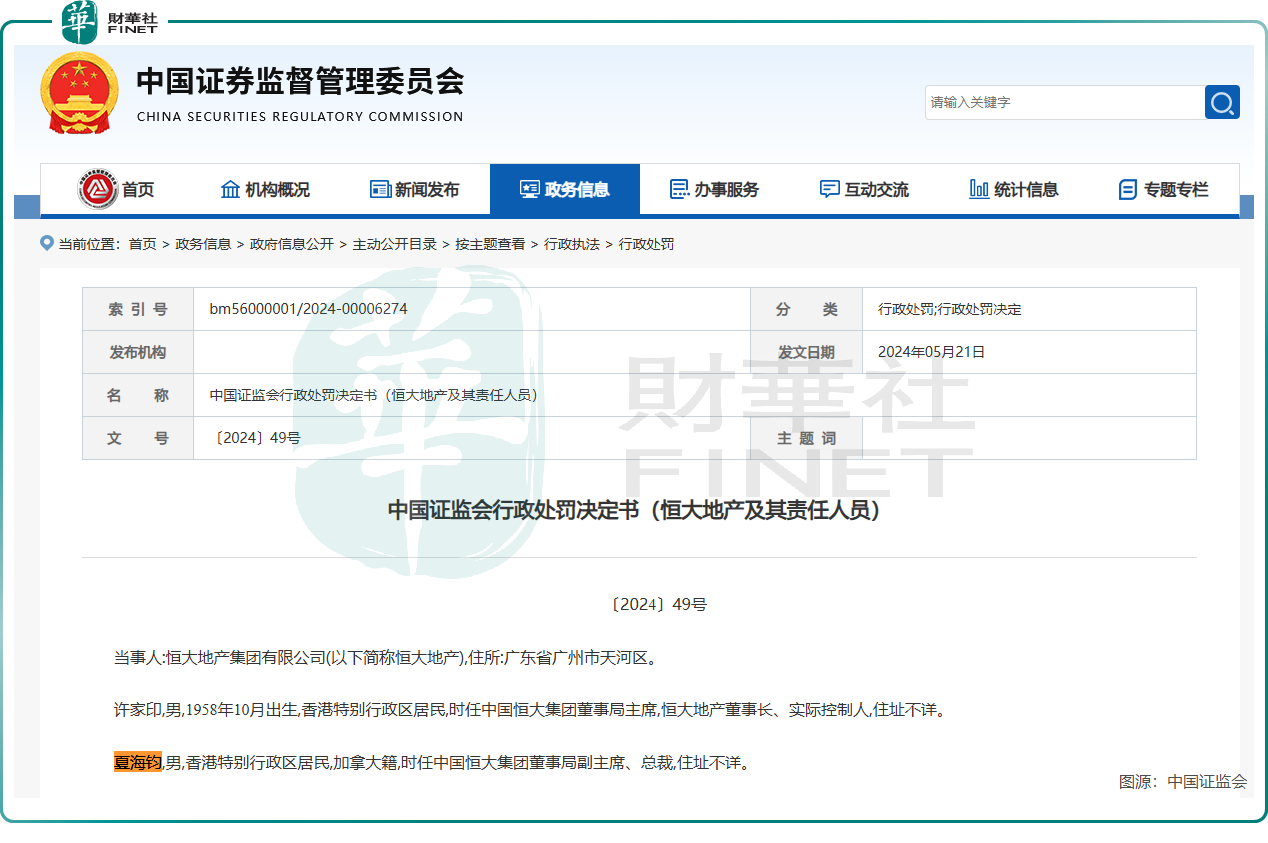This screenshot has height=843, width=1268.
Task: Open the 互动交流 navigation tab
Action: click(x=865, y=189)
